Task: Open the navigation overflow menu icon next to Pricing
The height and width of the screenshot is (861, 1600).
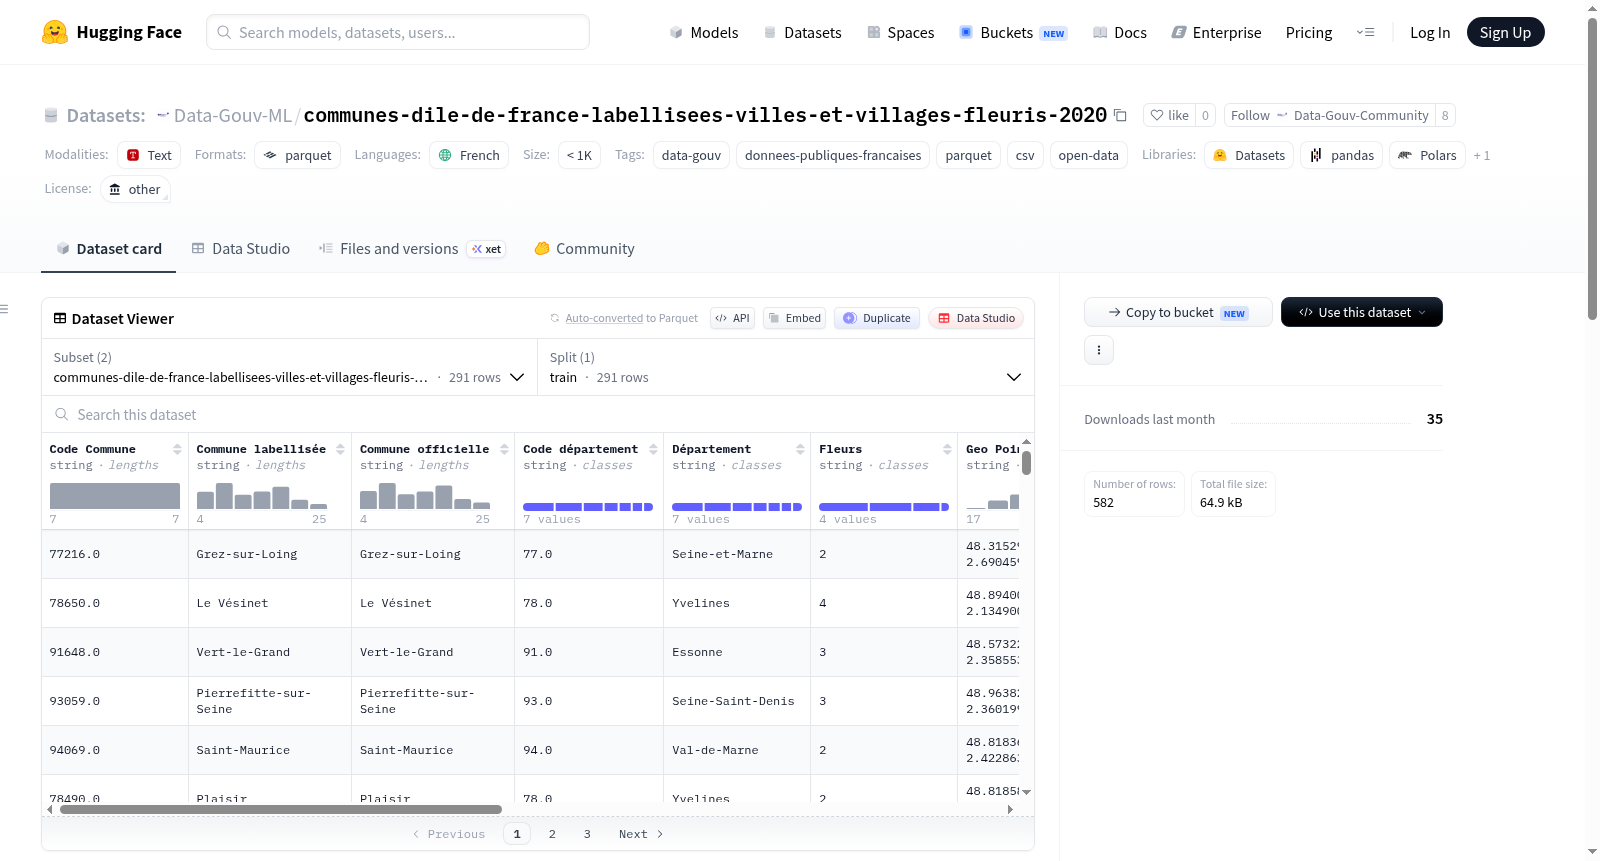Action: click(x=1365, y=32)
